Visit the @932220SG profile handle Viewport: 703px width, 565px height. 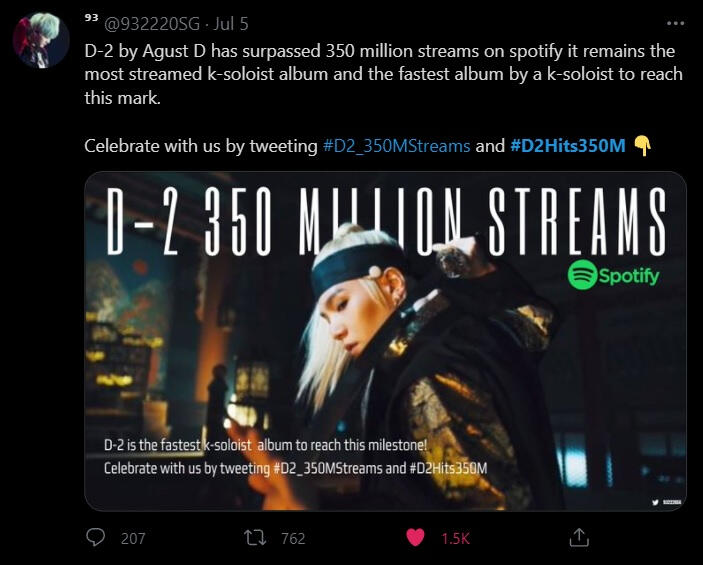coord(152,24)
